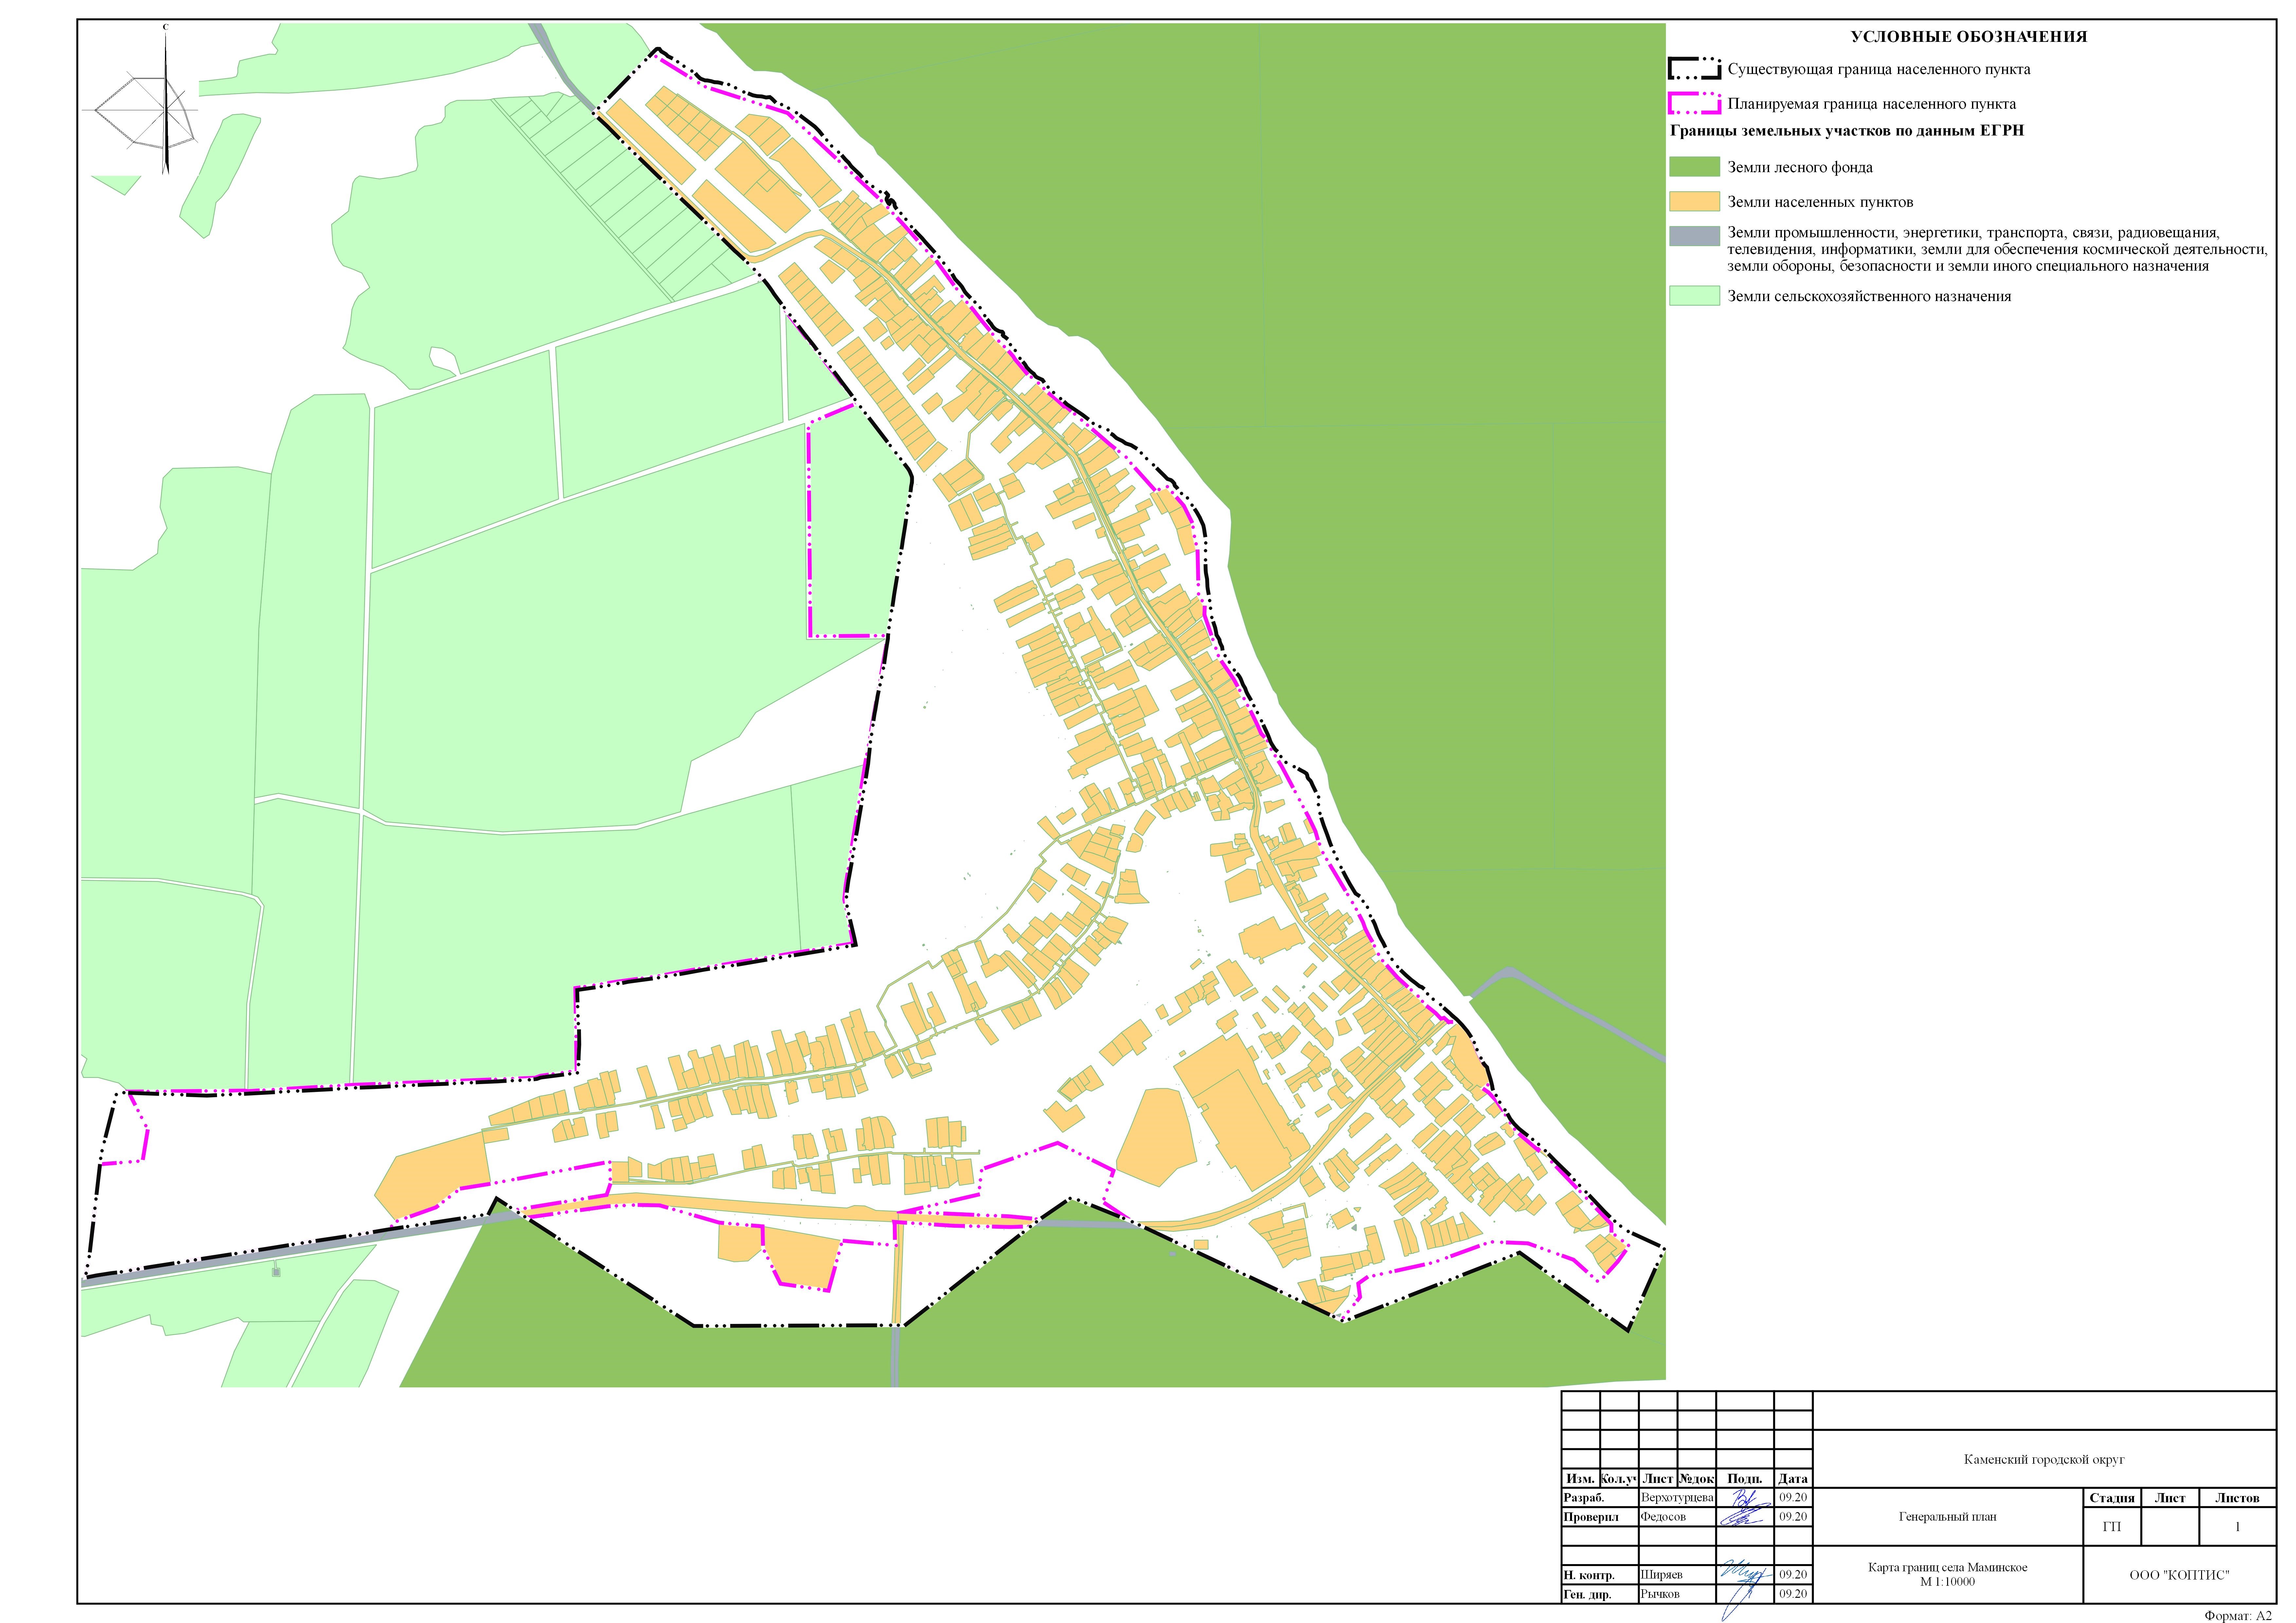The height and width of the screenshot is (1623, 2296).
Task: Select the light green agricultural lands swatch
Action: (x=1694, y=296)
